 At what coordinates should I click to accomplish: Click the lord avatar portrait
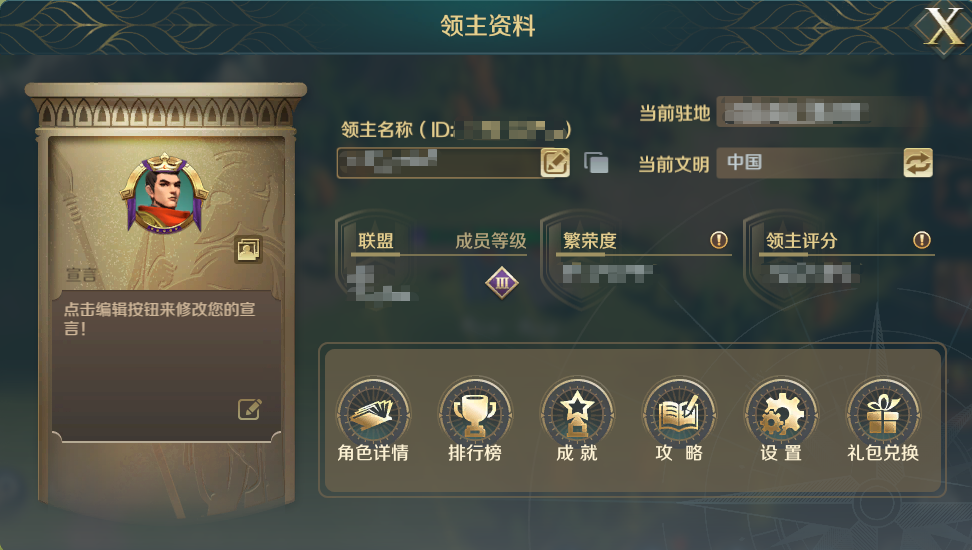(164, 193)
